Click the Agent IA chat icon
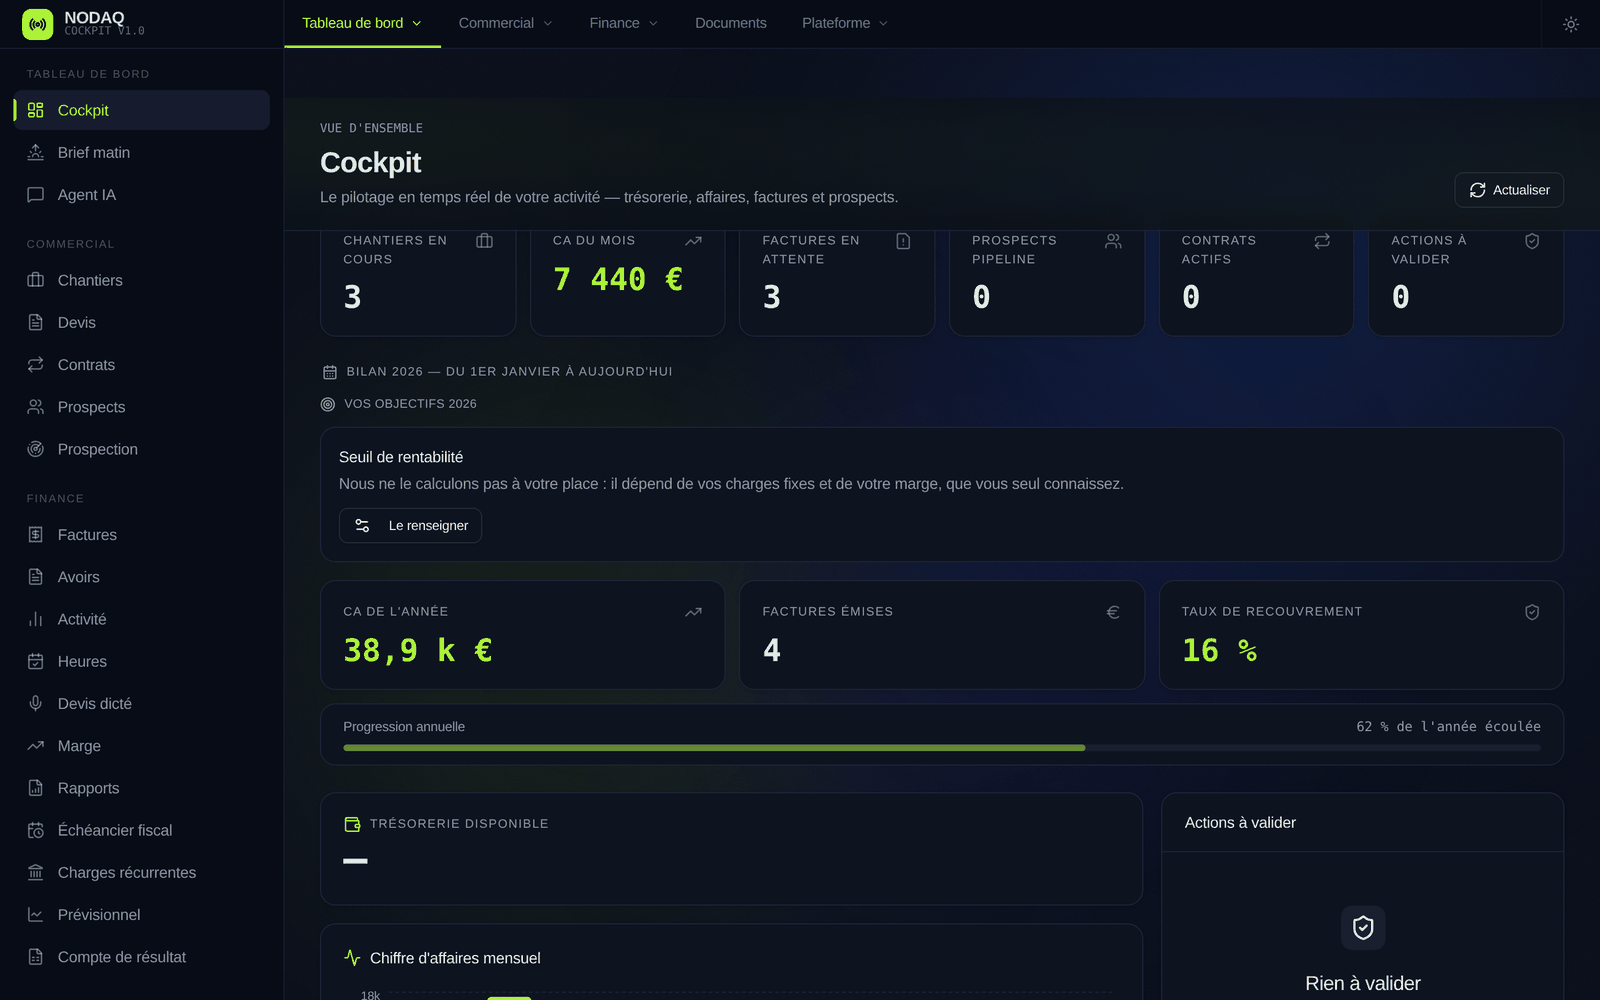Image resolution: width=1600 pixels, height=1000 pixels. (x=36, y=195)
